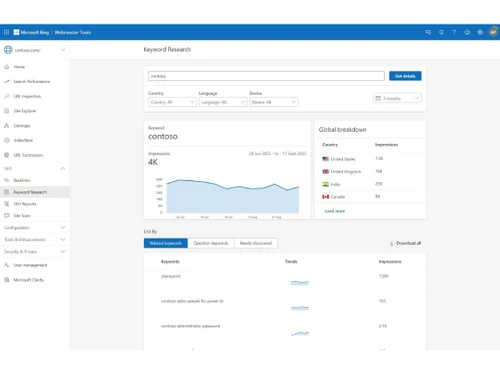Open IndexNow page
Viewport: 500px width, 375px height.
[x=23, y=140]
